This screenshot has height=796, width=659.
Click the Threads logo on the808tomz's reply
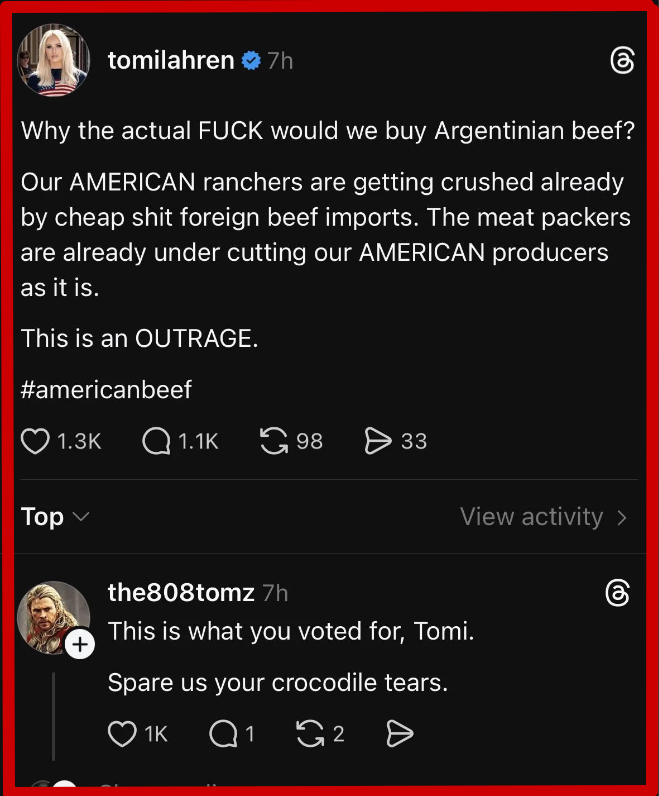[x=618, y=593]
